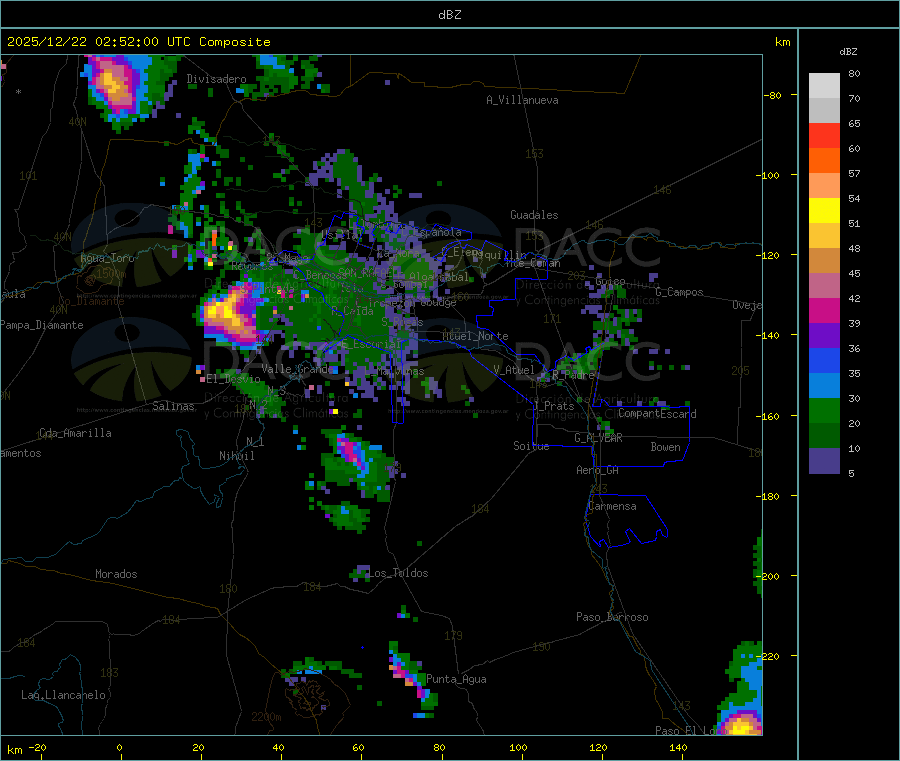Click the royal blue 35-36 dBZ legend swatch
This screenshot has height=761, width=900.
tap(824, 360)
